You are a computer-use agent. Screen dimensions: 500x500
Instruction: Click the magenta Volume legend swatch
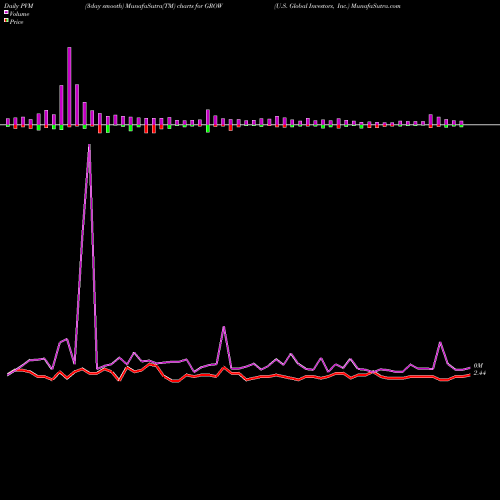[x=6, y=12]
